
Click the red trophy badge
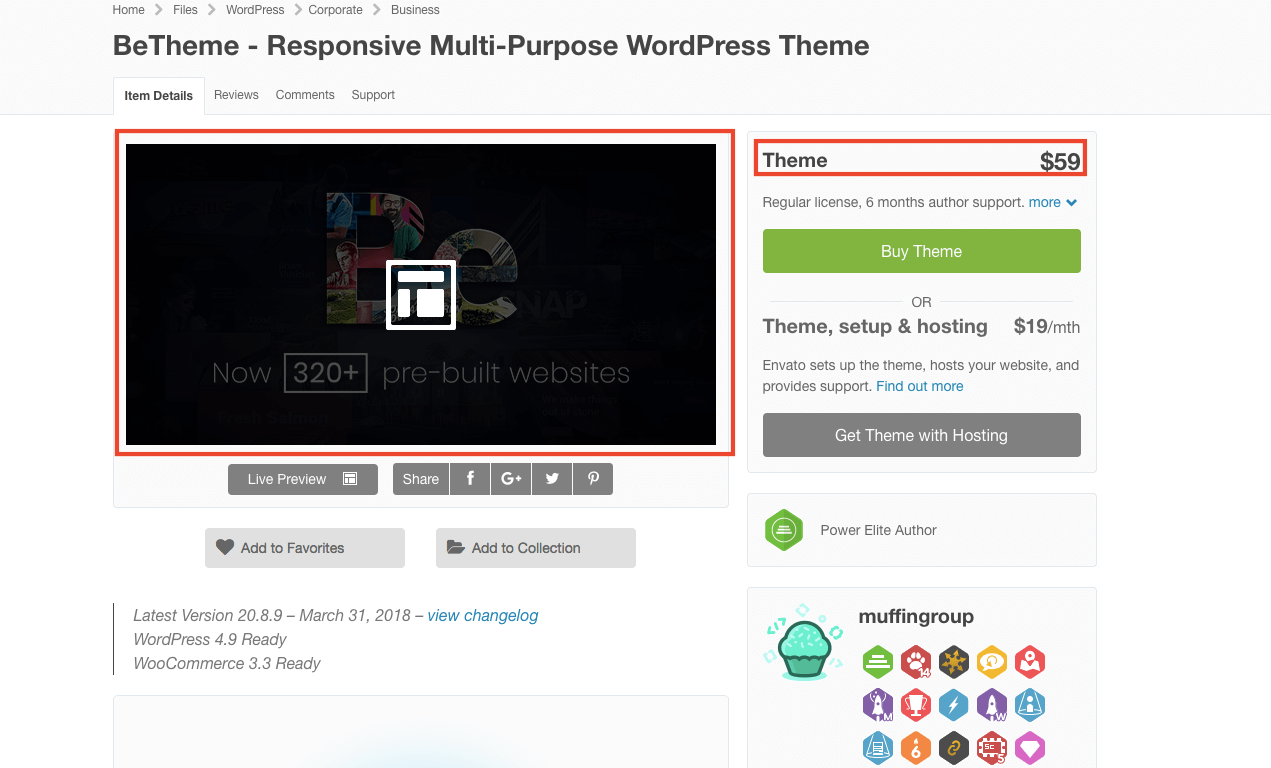pos(915,705)
